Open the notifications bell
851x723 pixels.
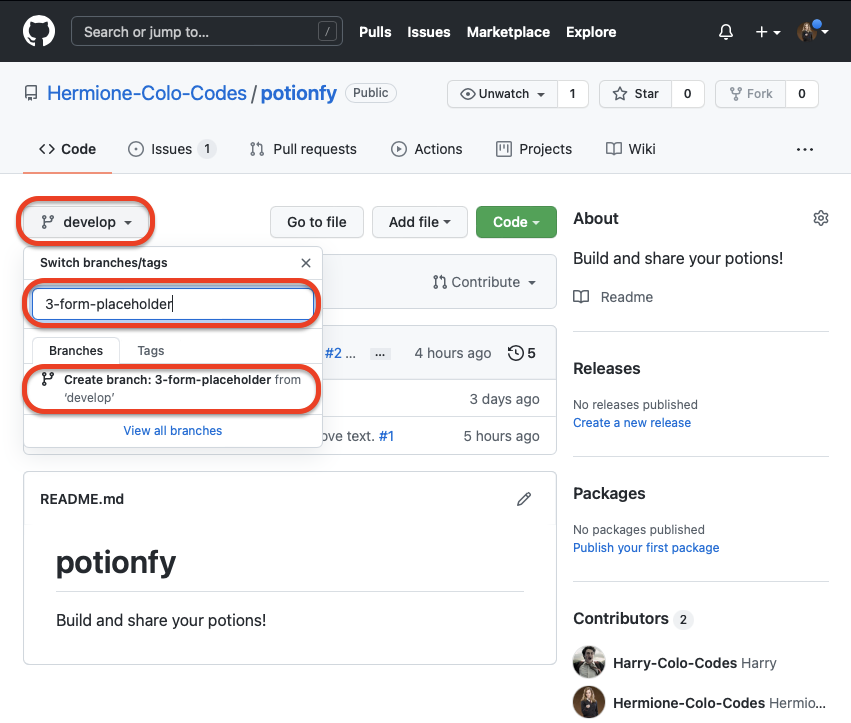726,32
